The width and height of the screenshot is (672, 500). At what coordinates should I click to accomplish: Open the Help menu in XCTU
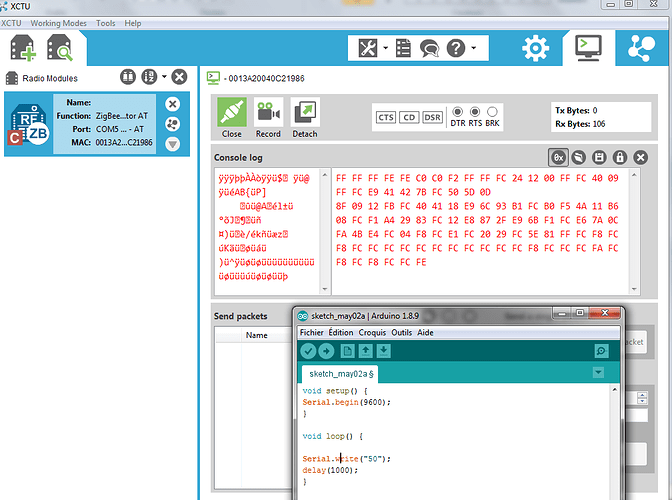(133, 23)
